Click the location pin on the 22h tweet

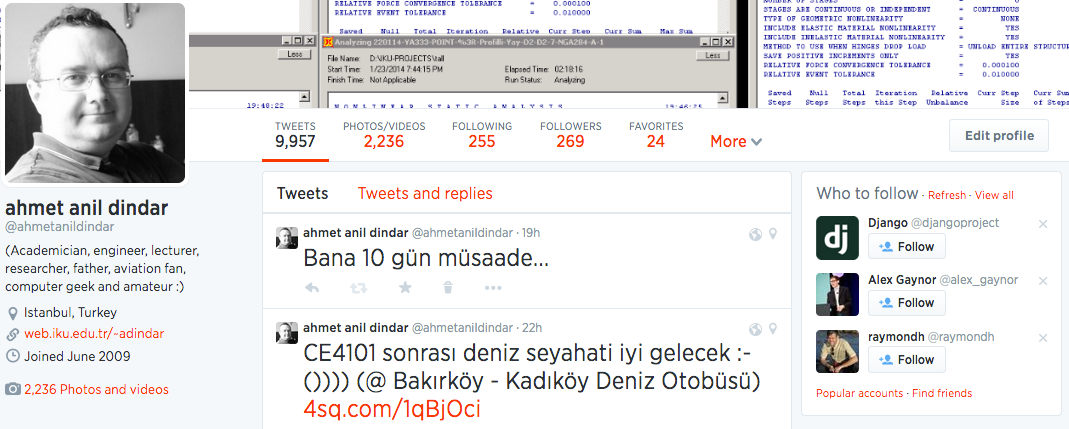(773, 329)
